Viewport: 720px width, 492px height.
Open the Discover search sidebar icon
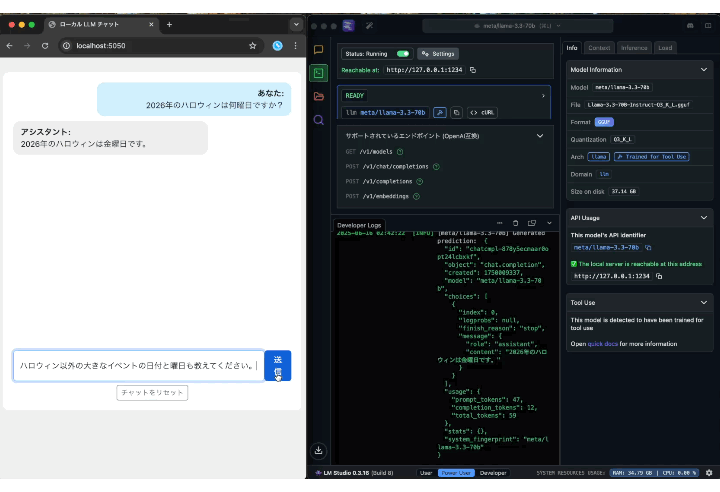(318, 120)
